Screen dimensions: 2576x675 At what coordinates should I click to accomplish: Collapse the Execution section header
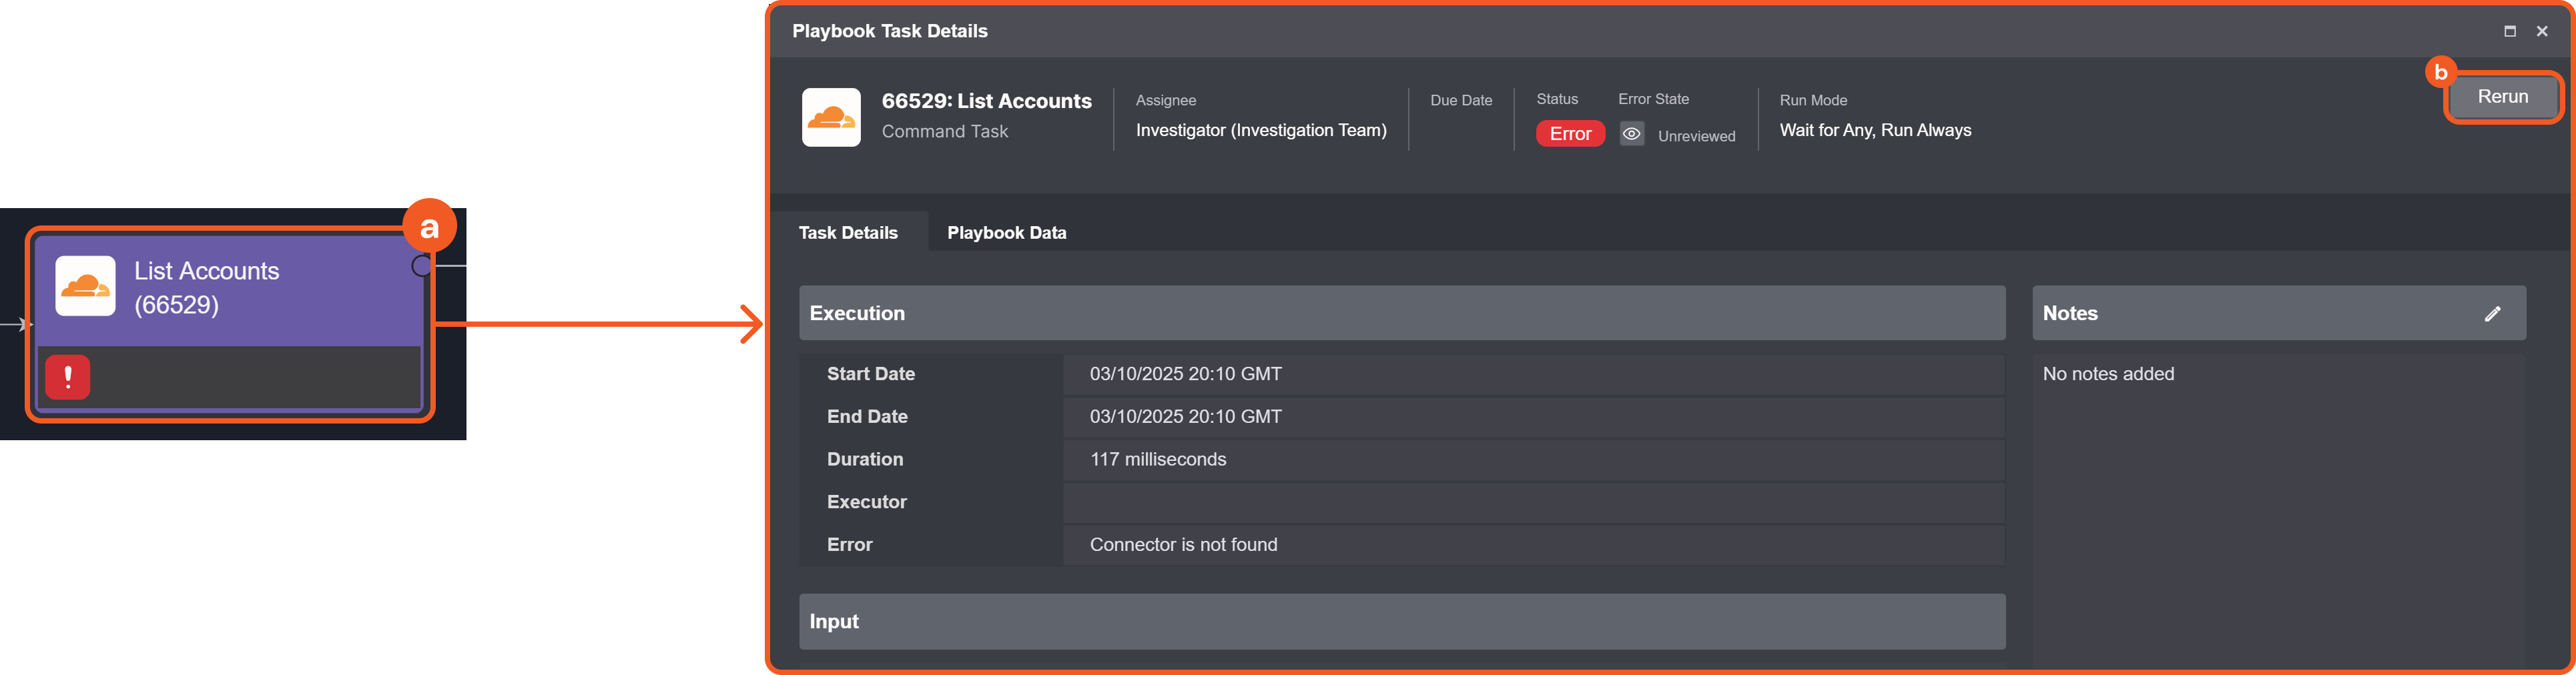(1401, 313)
